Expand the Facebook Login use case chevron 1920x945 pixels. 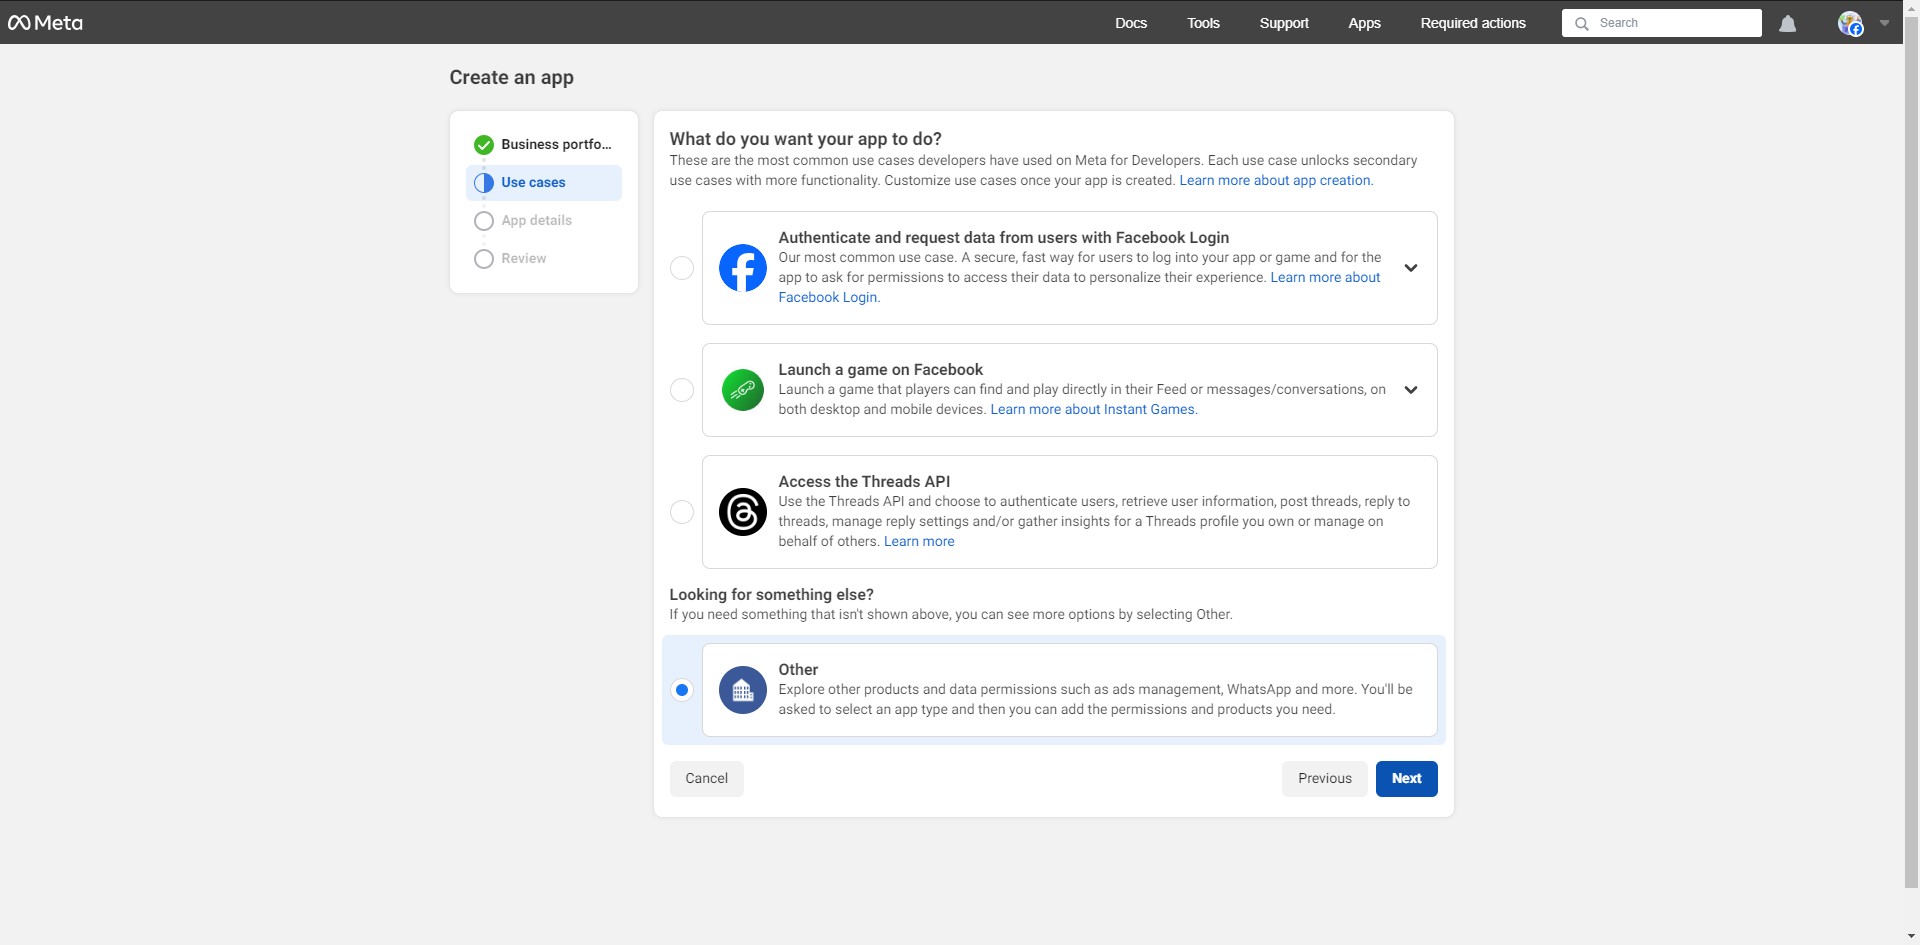pos(1410,268)
